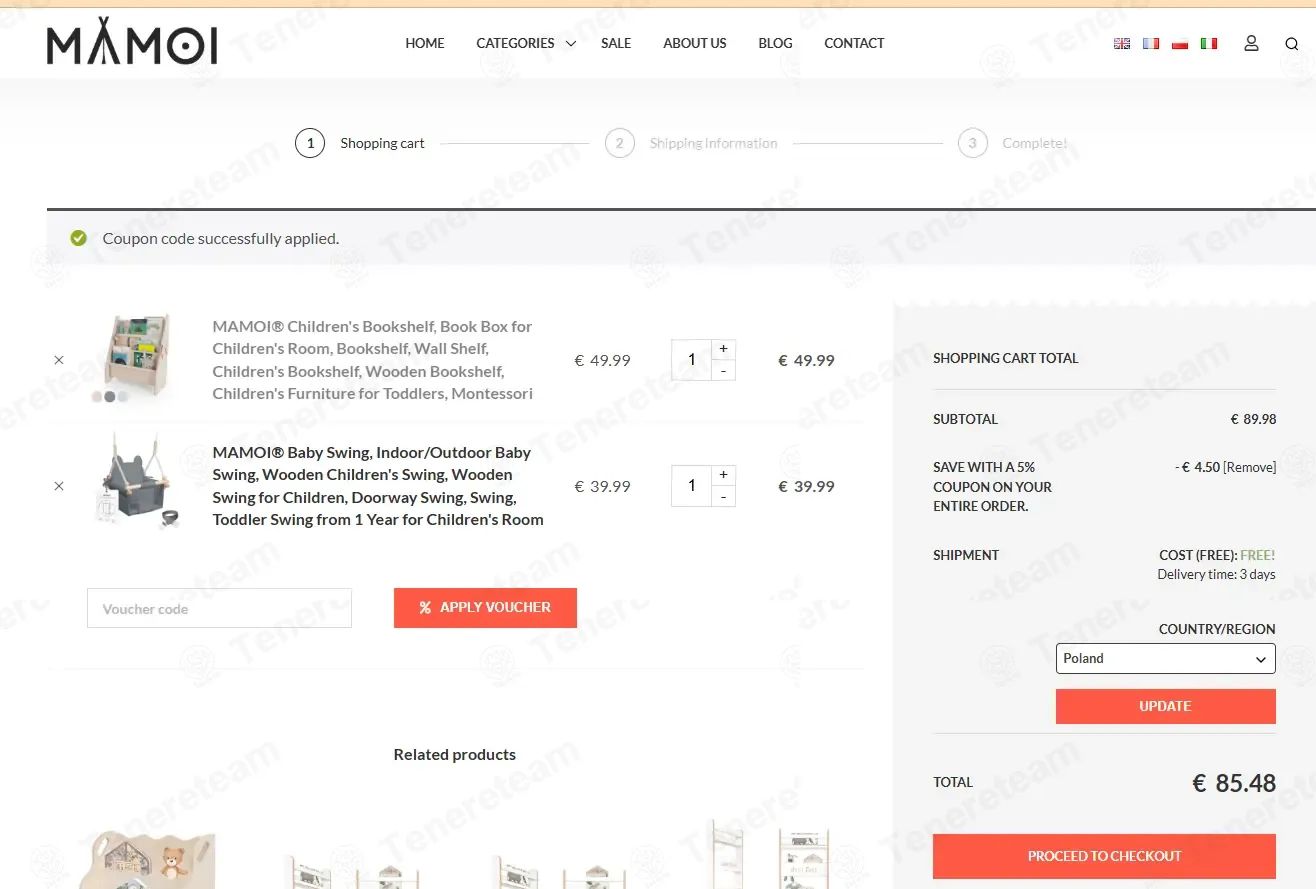Click the 'Delivery time: 3 days' text
The width and height of the screenshot is (1316, 889).
(x=1216, y=574)
